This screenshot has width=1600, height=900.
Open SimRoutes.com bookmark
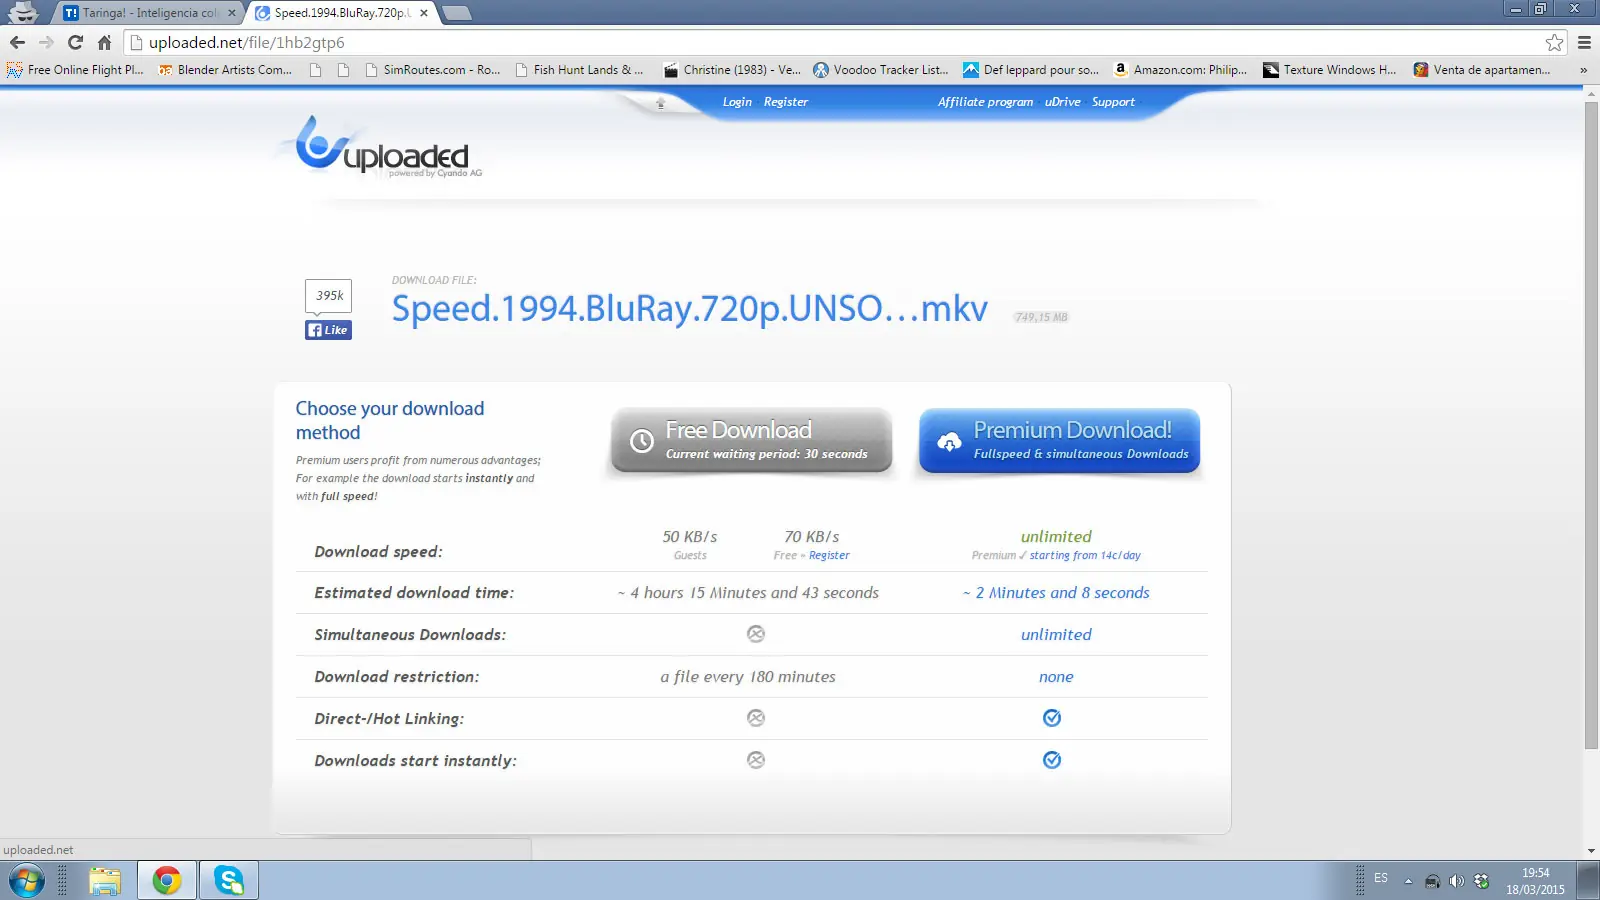(x=433, y=70)
